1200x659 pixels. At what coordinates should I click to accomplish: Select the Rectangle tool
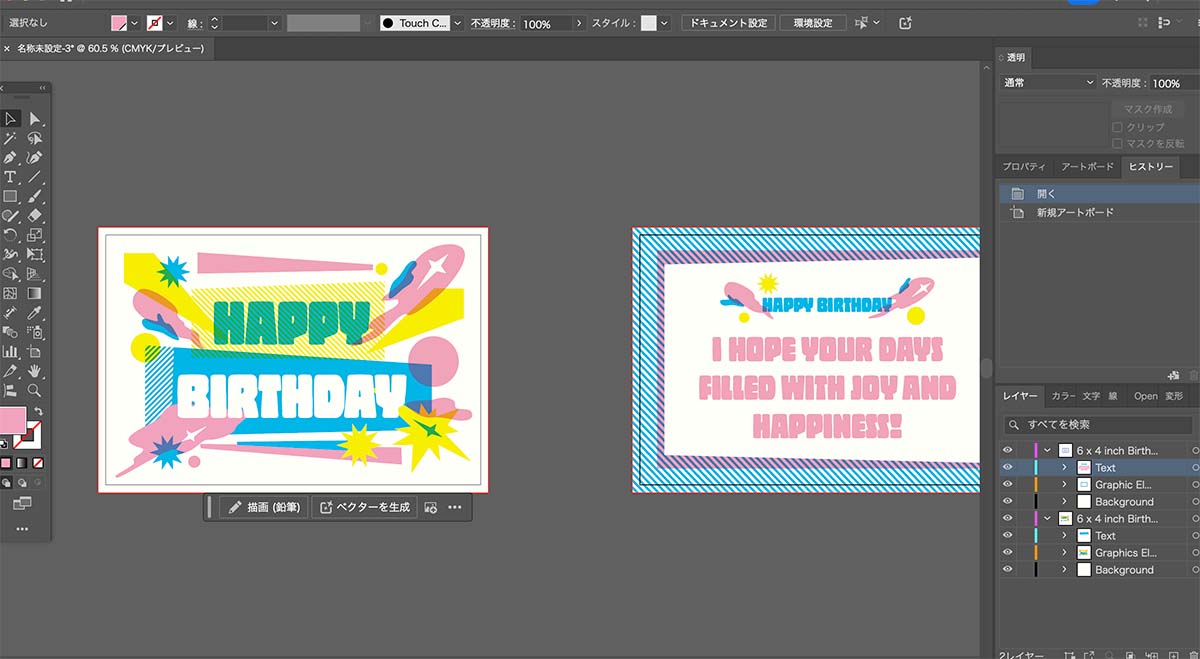[10, 196]
